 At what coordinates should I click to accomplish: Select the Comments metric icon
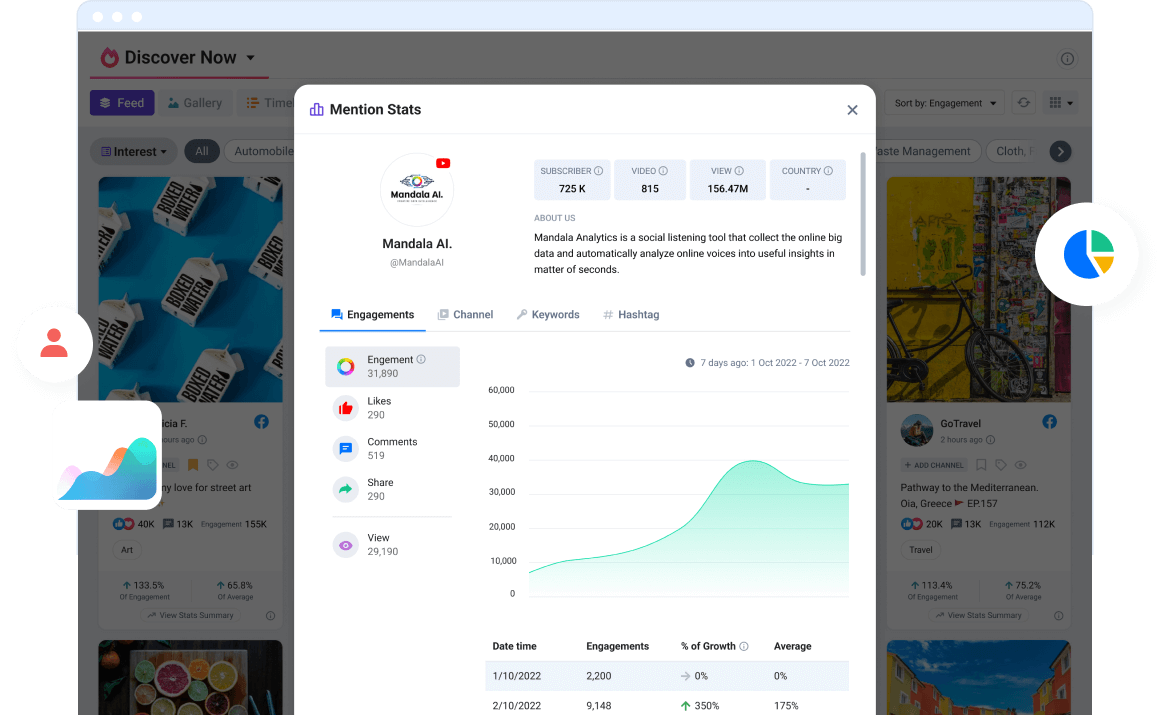[x=346, y=449]
